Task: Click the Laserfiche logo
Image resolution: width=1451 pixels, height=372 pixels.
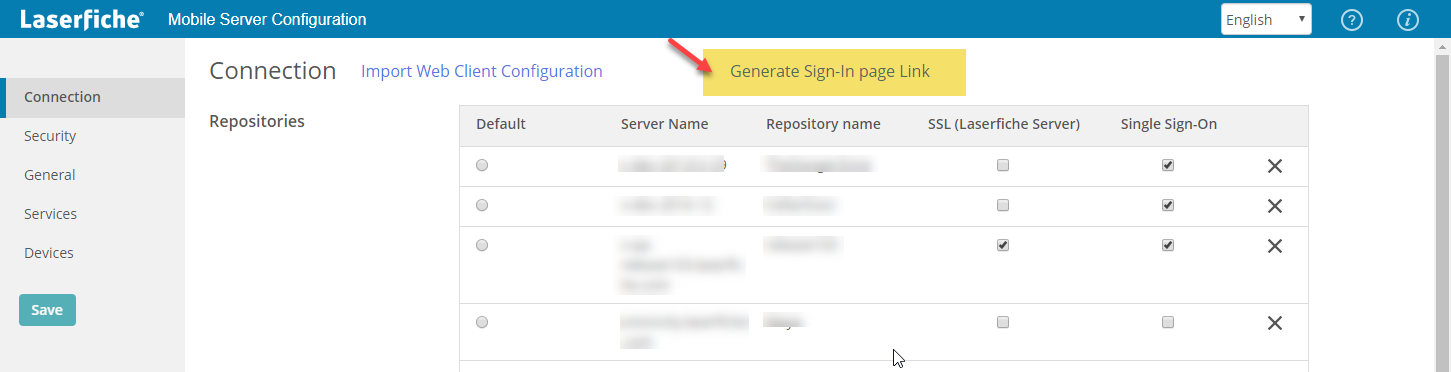Action: (81, 19)
